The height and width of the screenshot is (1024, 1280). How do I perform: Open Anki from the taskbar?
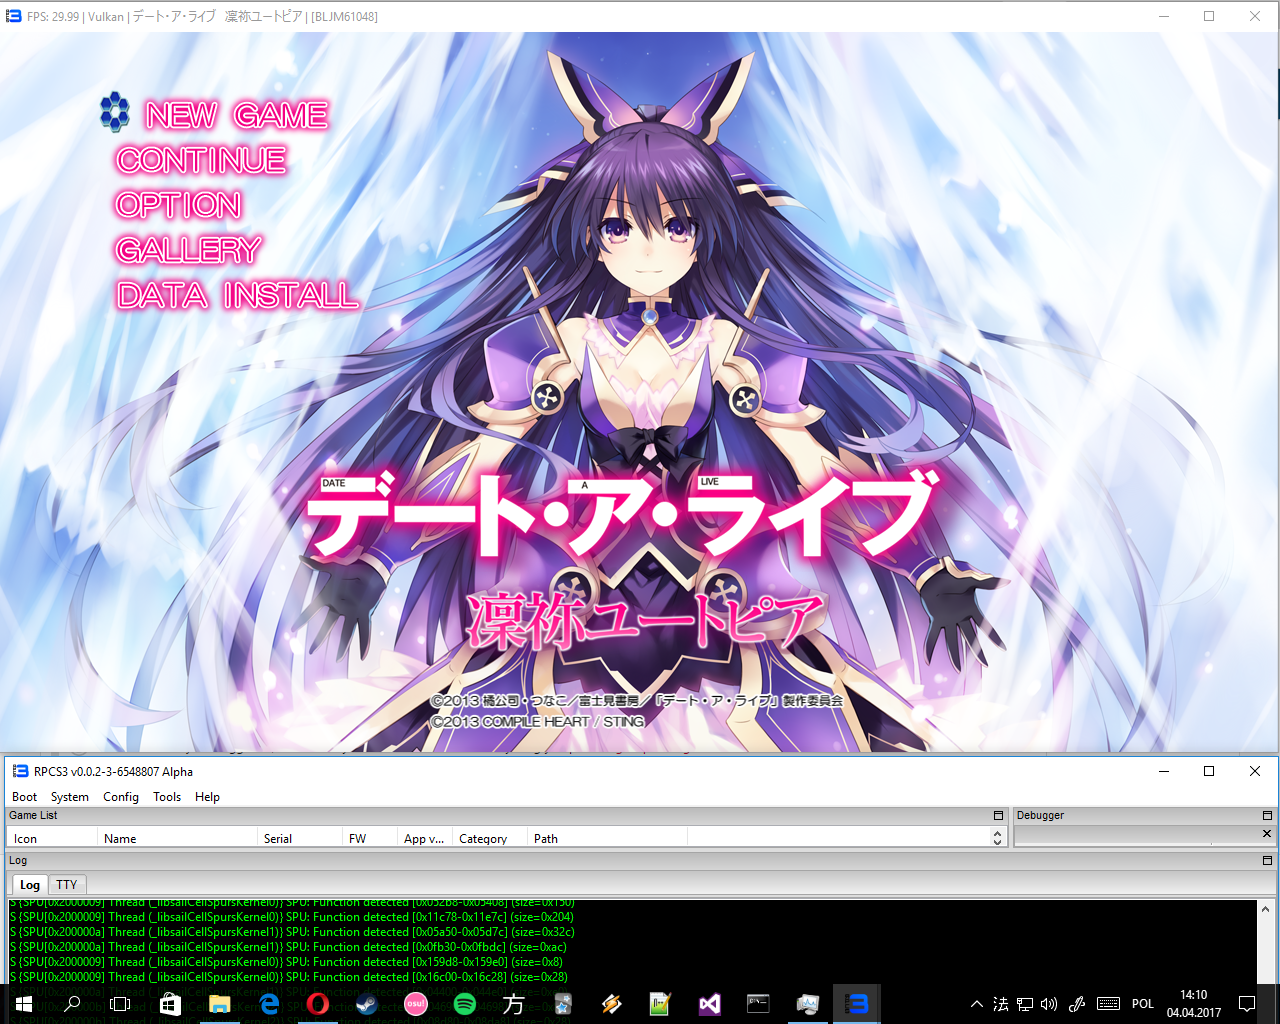click(563, 1004)
